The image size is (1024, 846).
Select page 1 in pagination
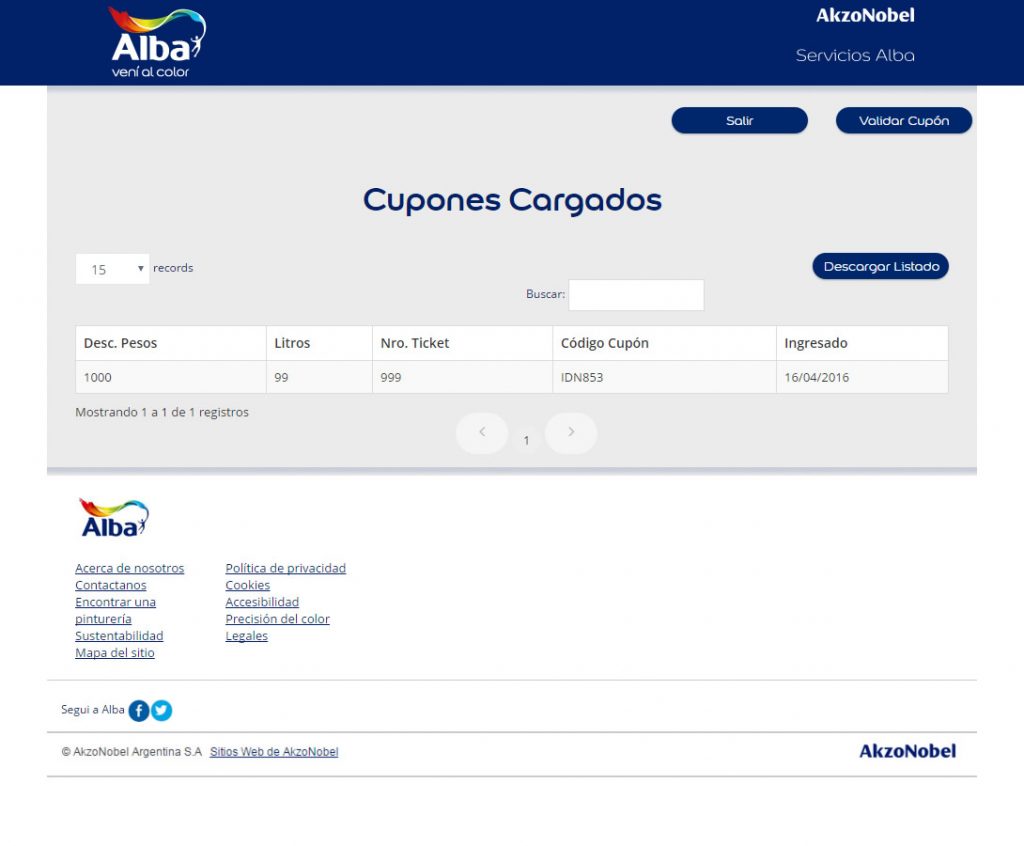click(x=526, y=439)
